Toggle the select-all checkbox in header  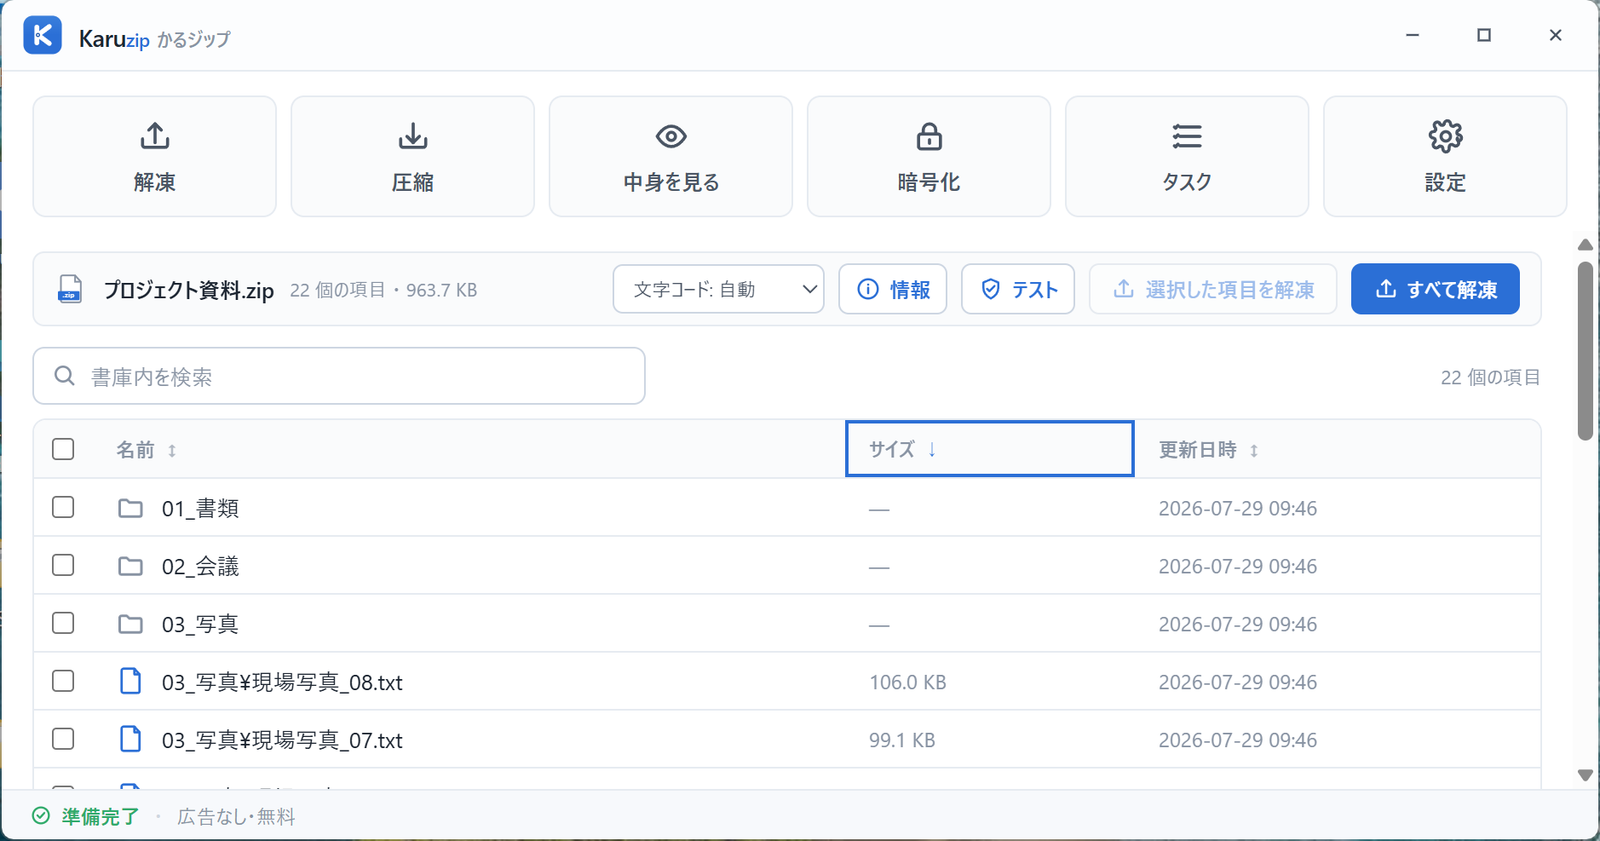63,449
